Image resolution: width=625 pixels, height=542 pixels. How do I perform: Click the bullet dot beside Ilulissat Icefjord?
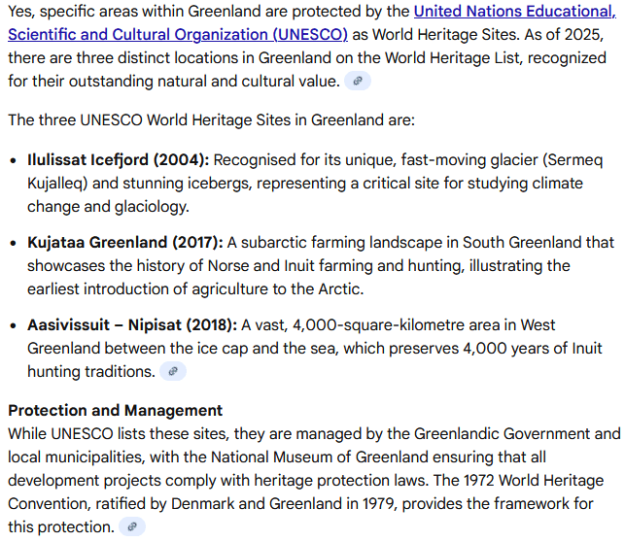pyautogui.click(x=14, y=161)
